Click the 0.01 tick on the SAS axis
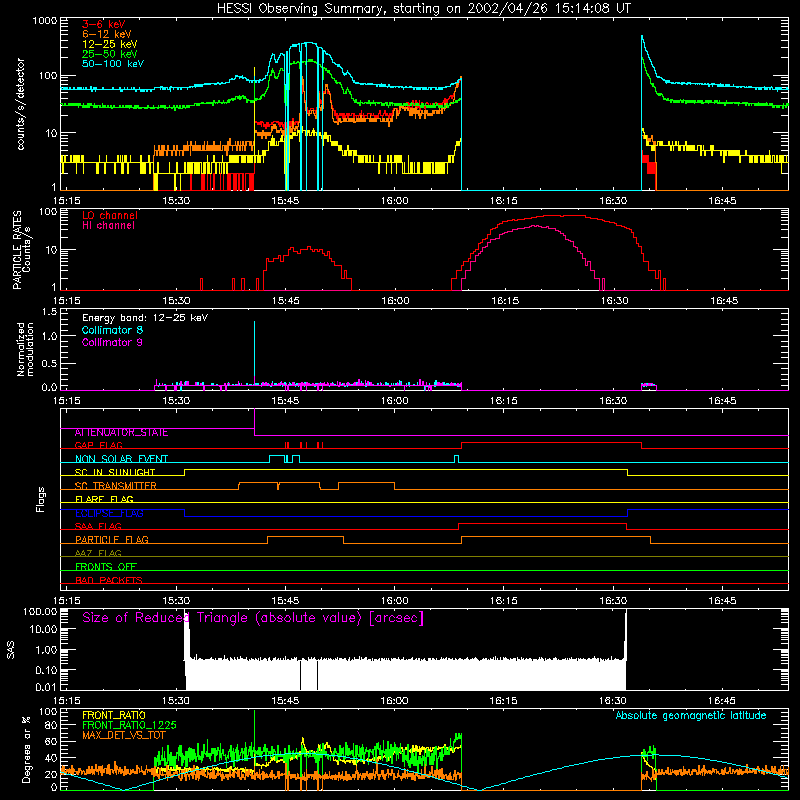800x800 pixels. point(46,687)
